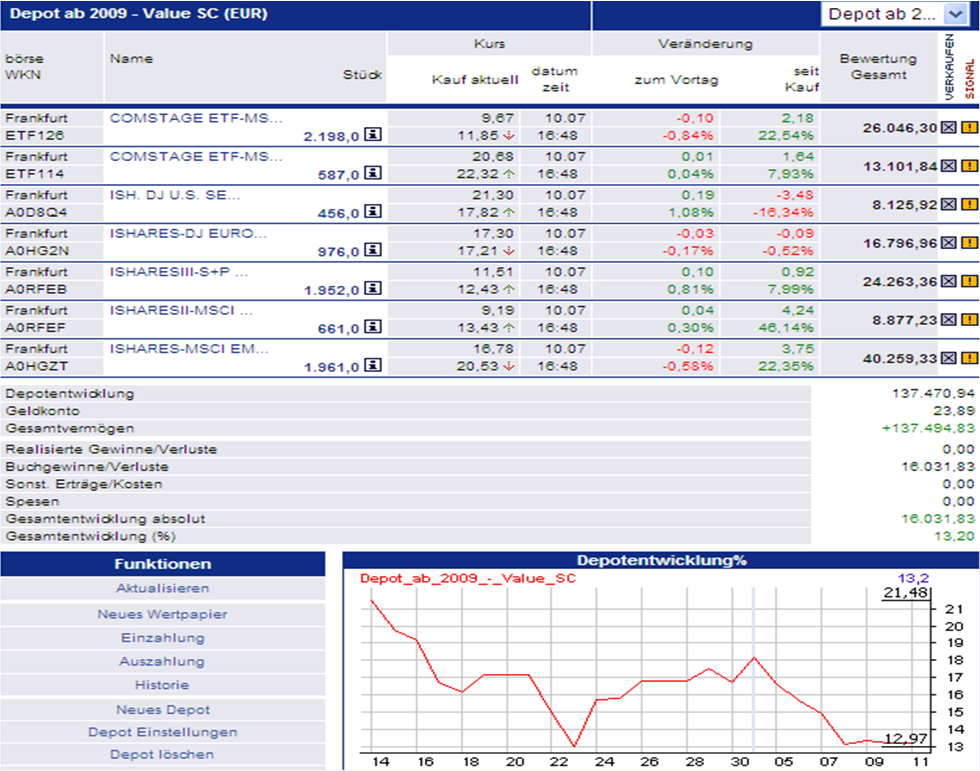Screen dimensions: 980x771
Task: Click Depot löschen option
Action: pos(163,755)
